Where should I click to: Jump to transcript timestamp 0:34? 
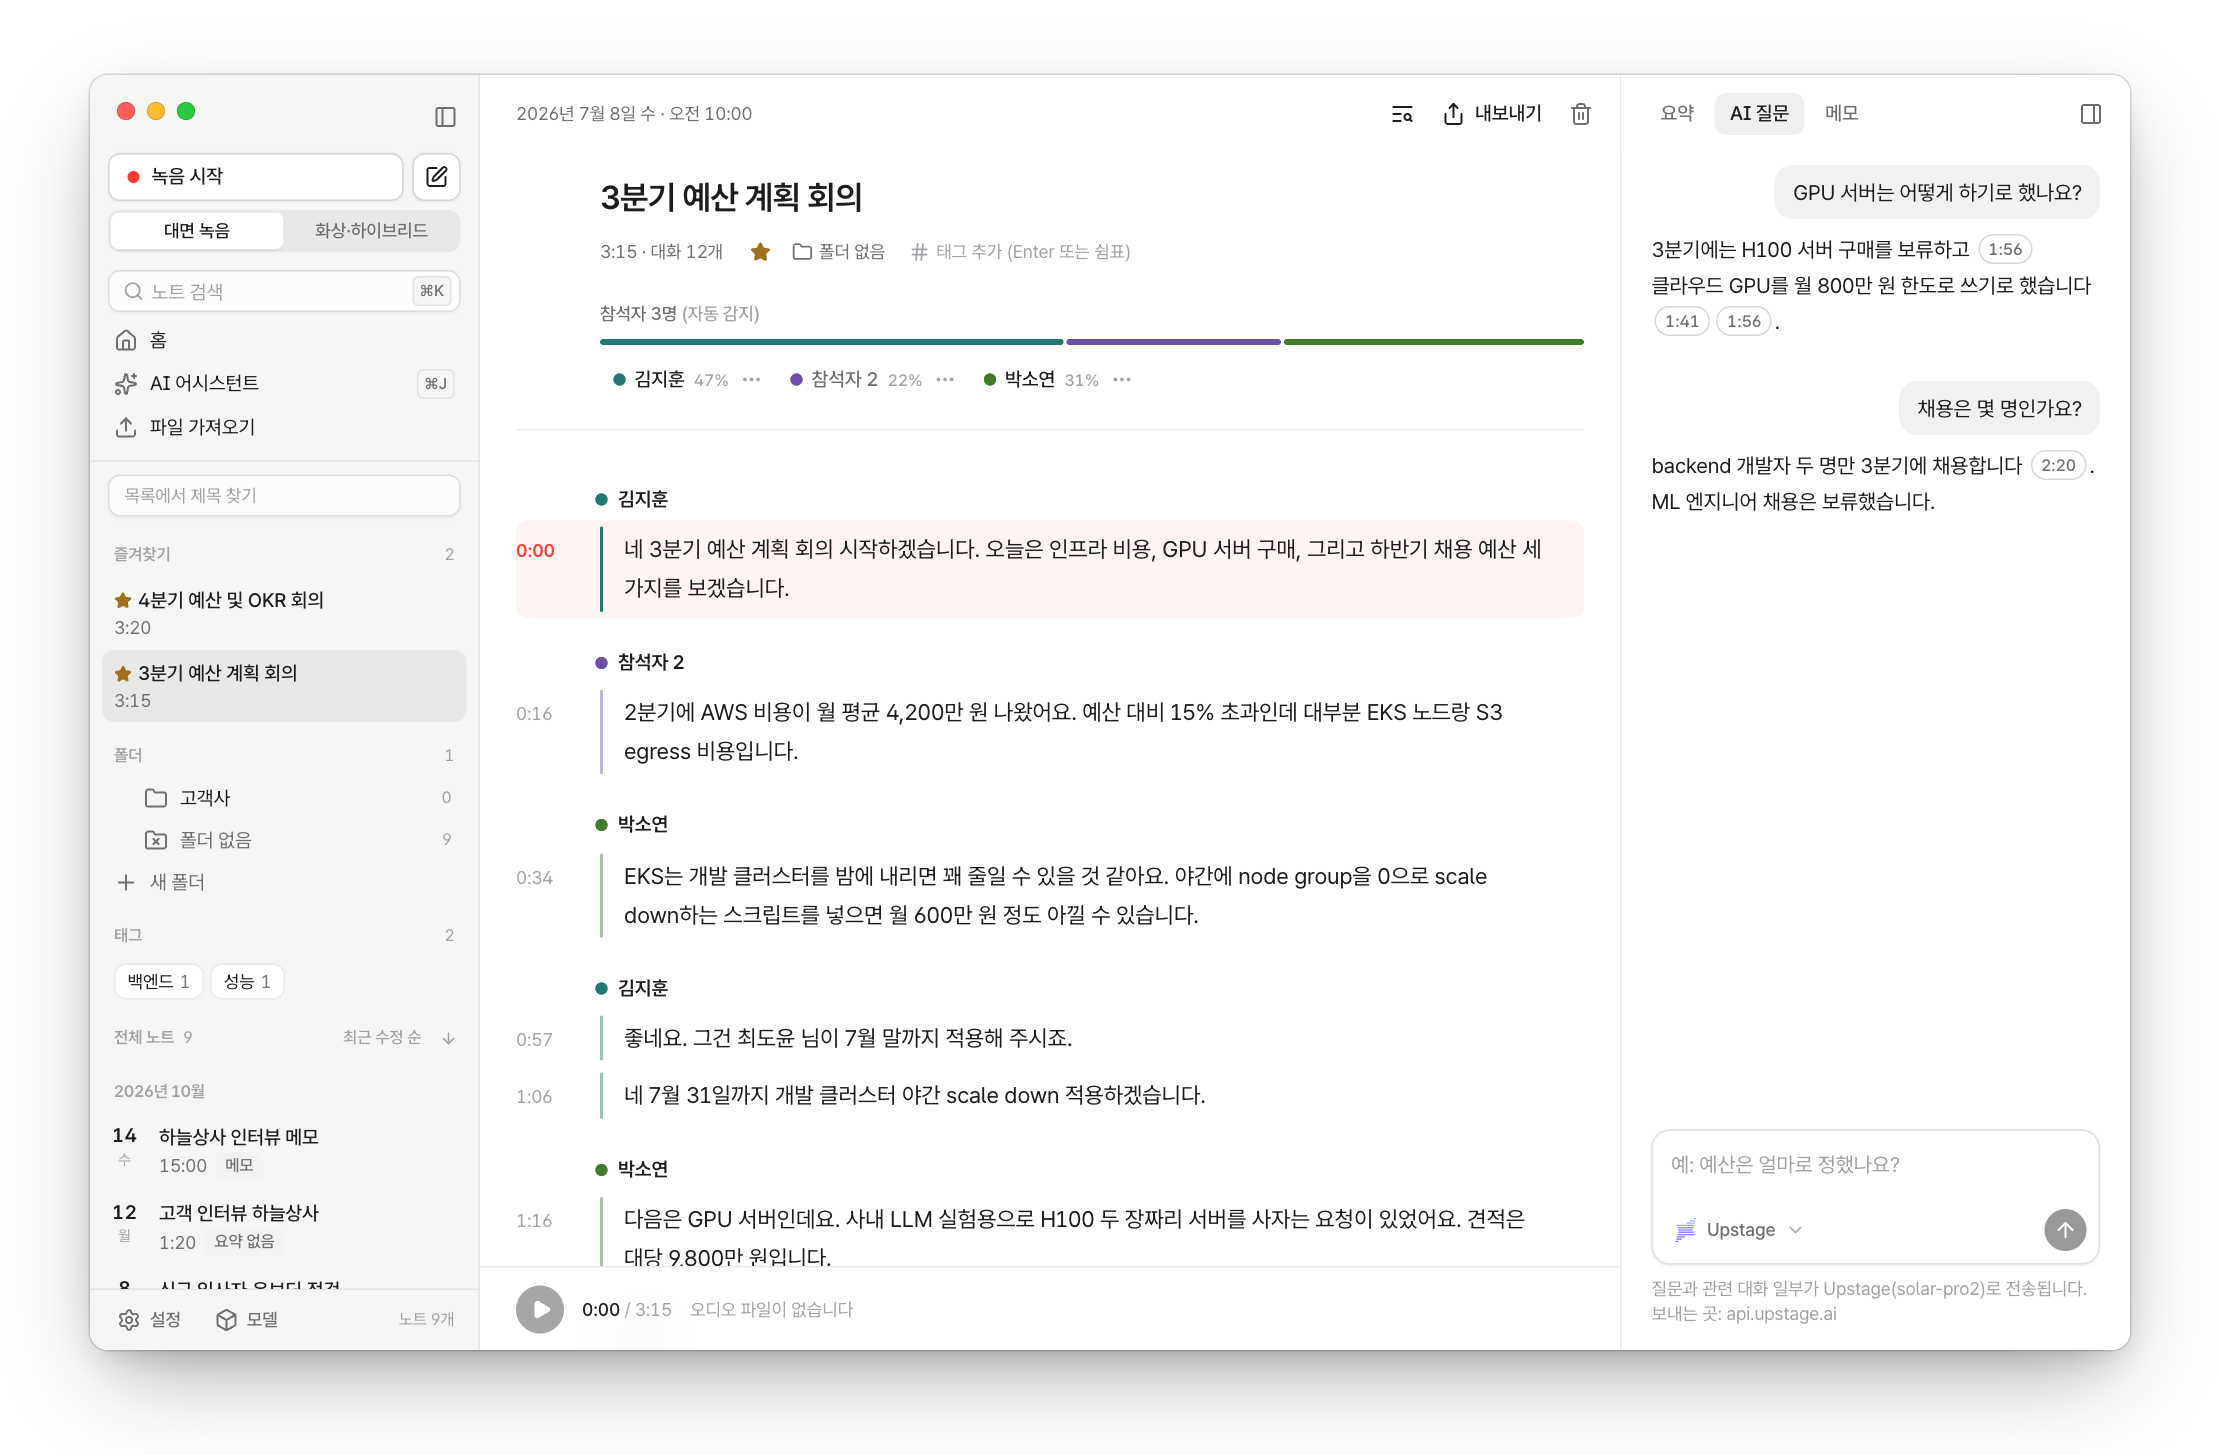pyautogui.click(x=534, y=878)
